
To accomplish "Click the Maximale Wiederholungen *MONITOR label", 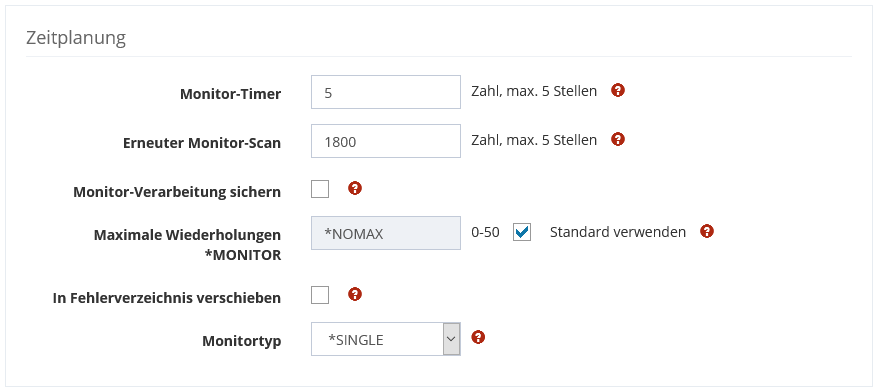I will [x=187, y=245].
